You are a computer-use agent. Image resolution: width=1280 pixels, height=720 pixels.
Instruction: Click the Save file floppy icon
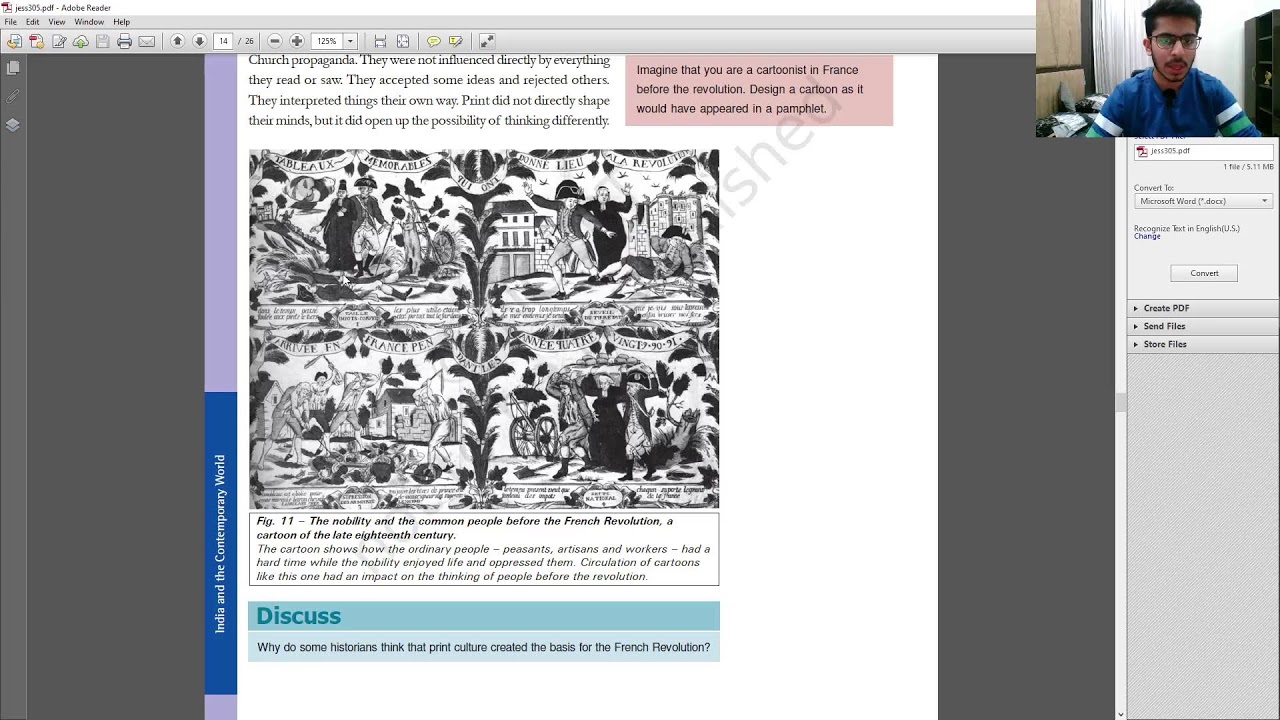[x=102, y=41]
